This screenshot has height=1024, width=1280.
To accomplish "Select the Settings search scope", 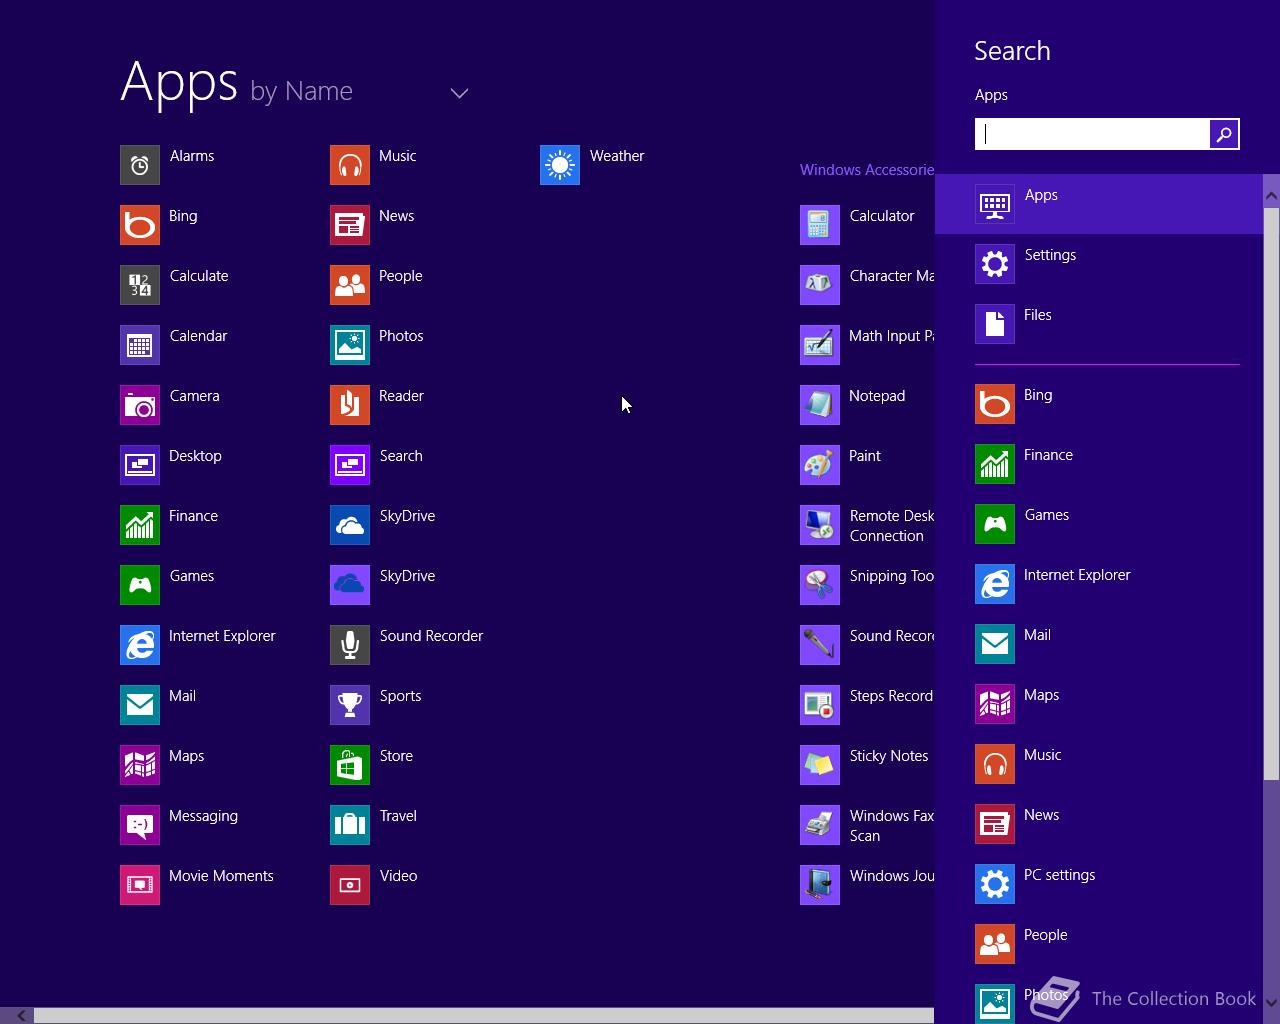I will (x=1099, y=264).
